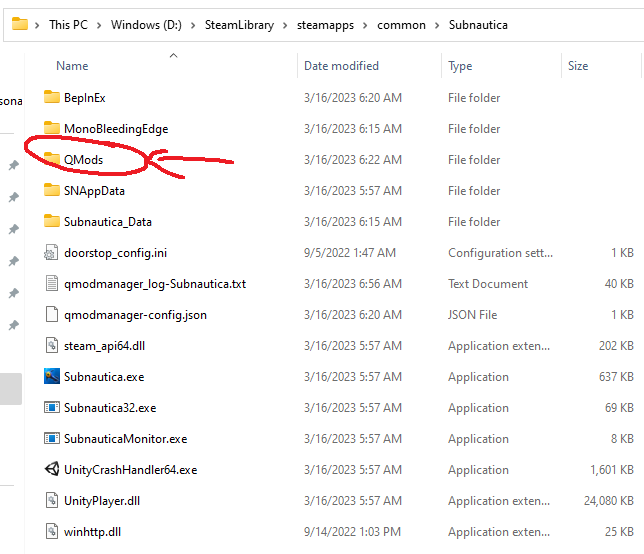
Task: Expand chevron after common breadcrumb
Action: [437, 25]
